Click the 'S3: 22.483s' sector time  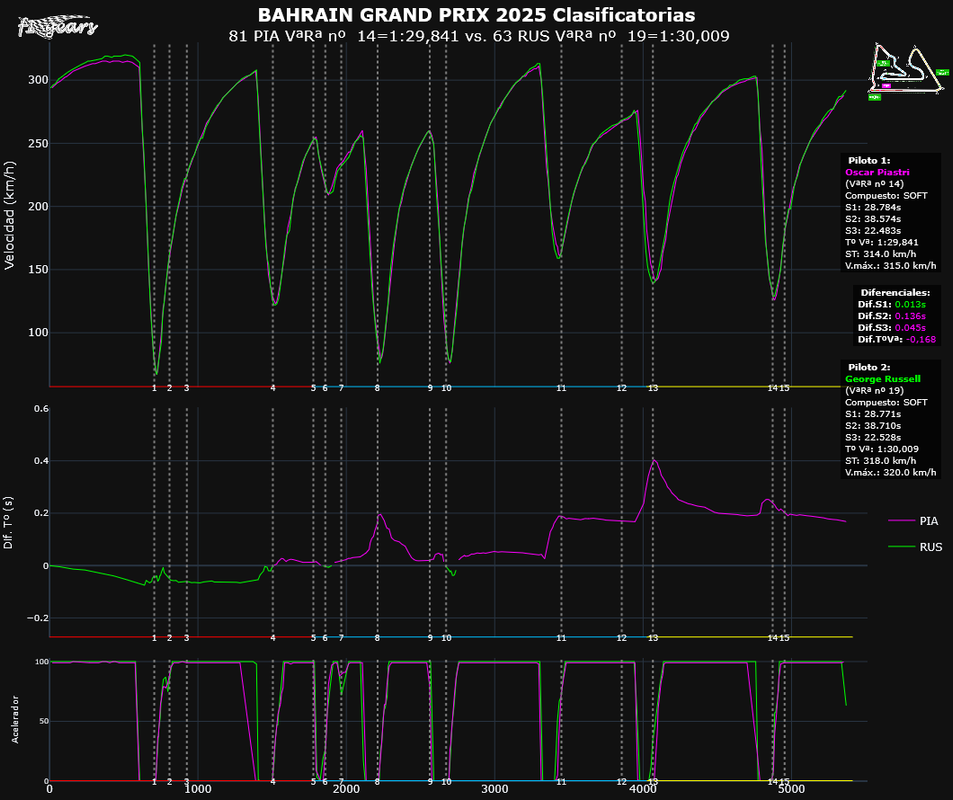(873, 230)
